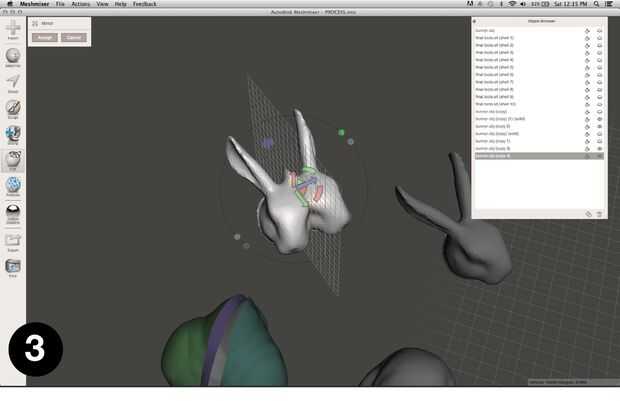Open the Import tool in left toolbar

[x=13, y=30]
